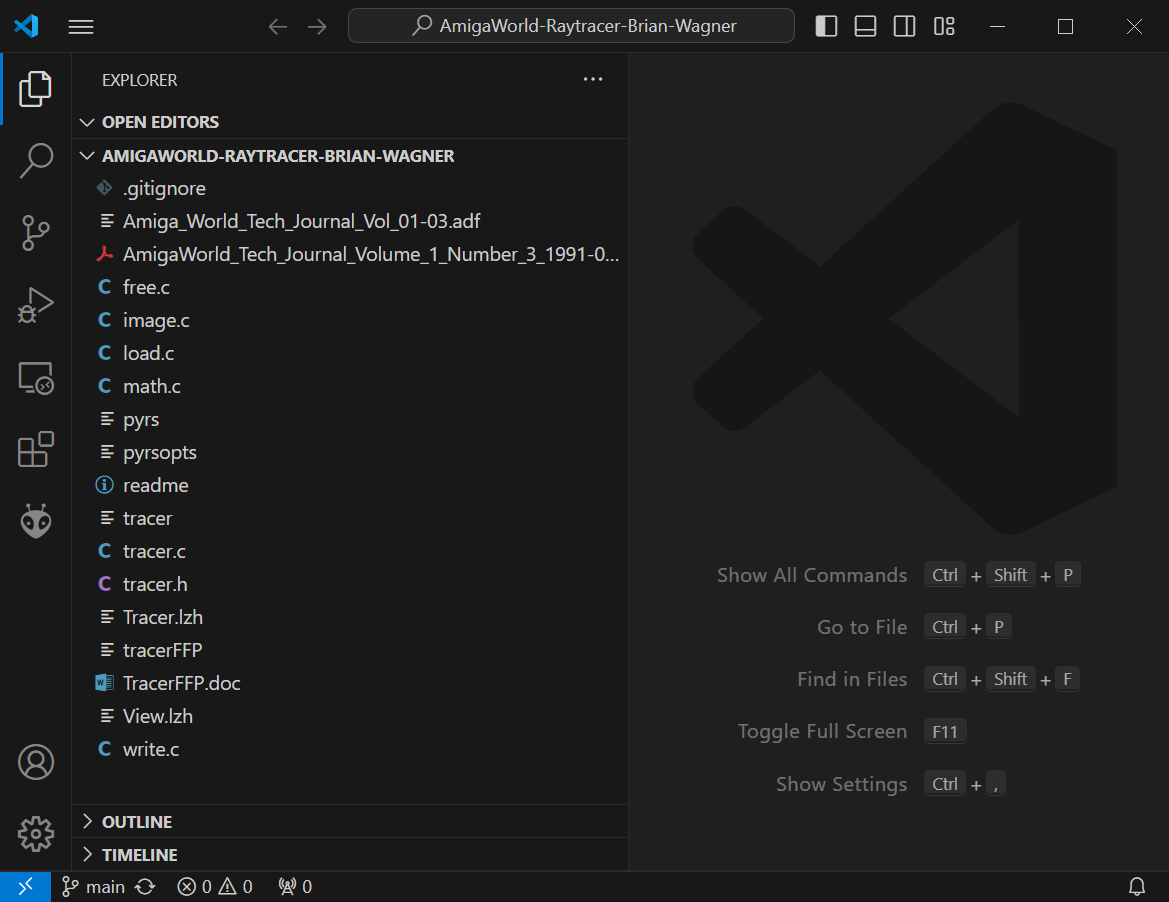Click the EXPLORER panel title

(139, 80)
